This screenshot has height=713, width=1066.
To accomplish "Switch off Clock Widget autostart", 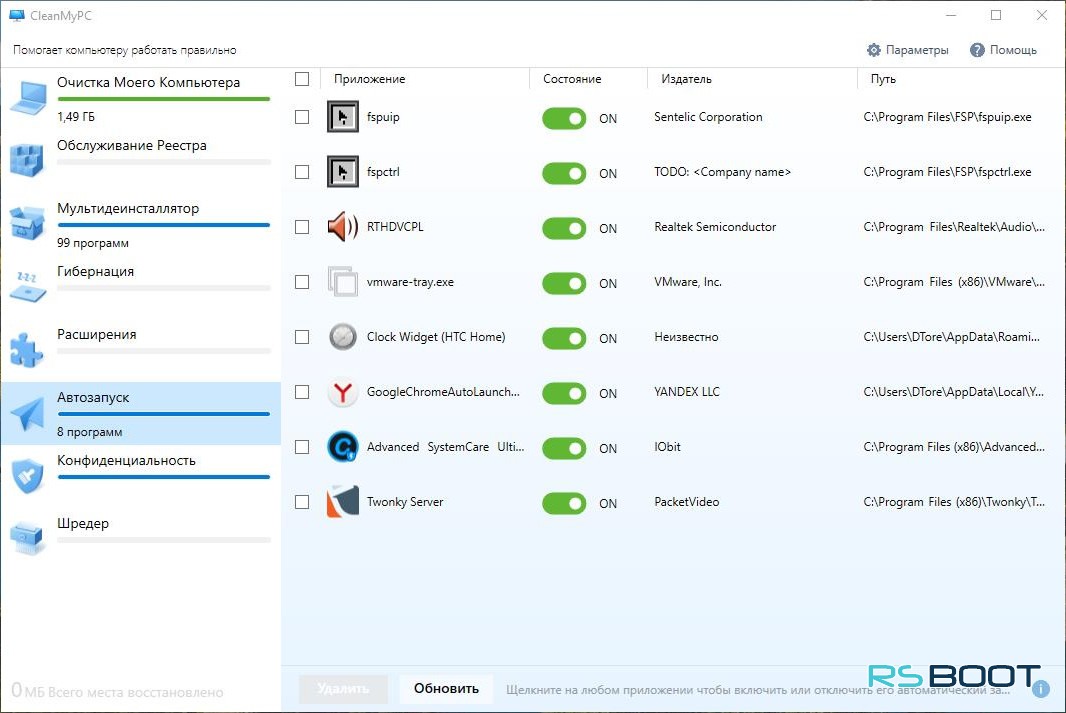I will (564, 338).
